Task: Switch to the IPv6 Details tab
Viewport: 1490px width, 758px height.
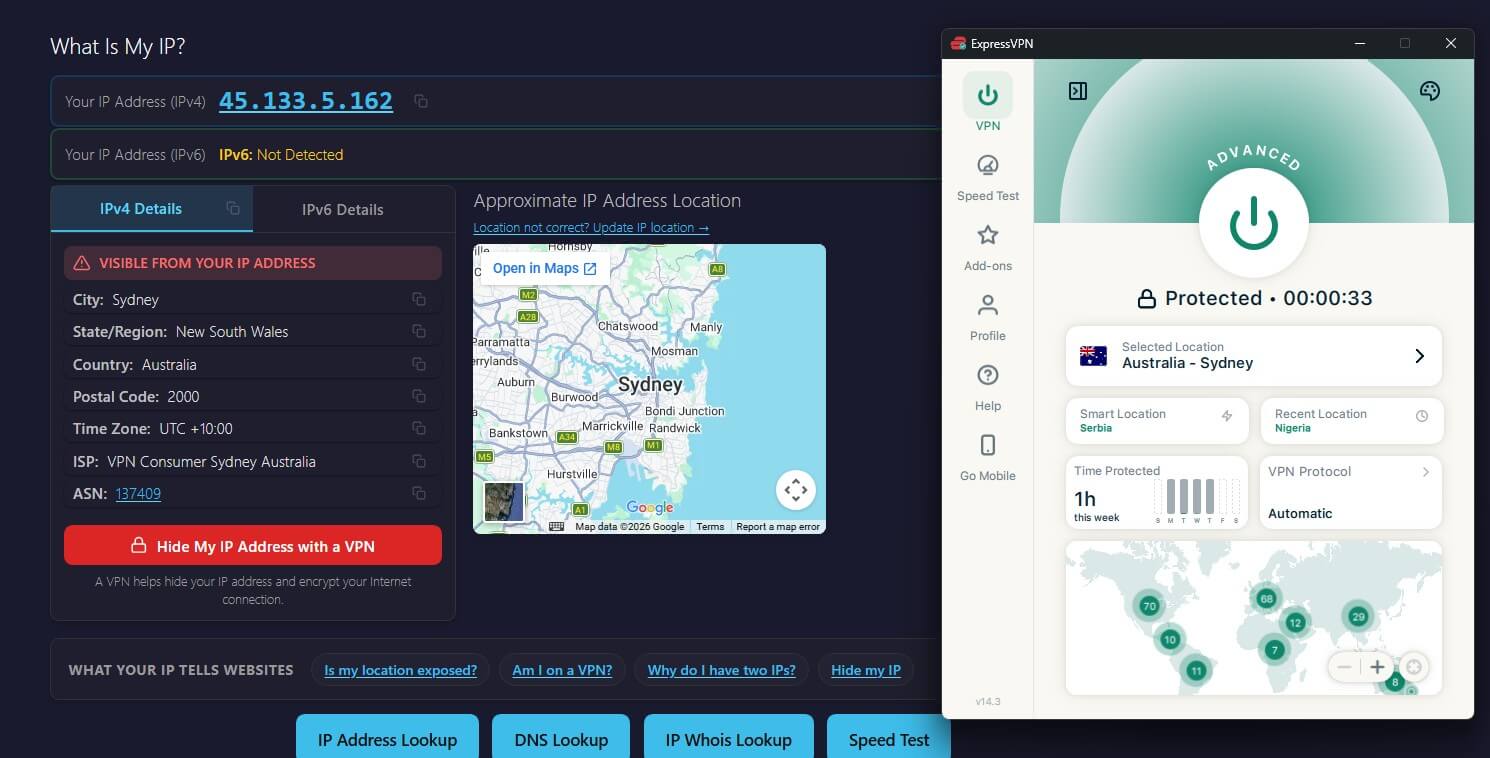Action: 343,209
